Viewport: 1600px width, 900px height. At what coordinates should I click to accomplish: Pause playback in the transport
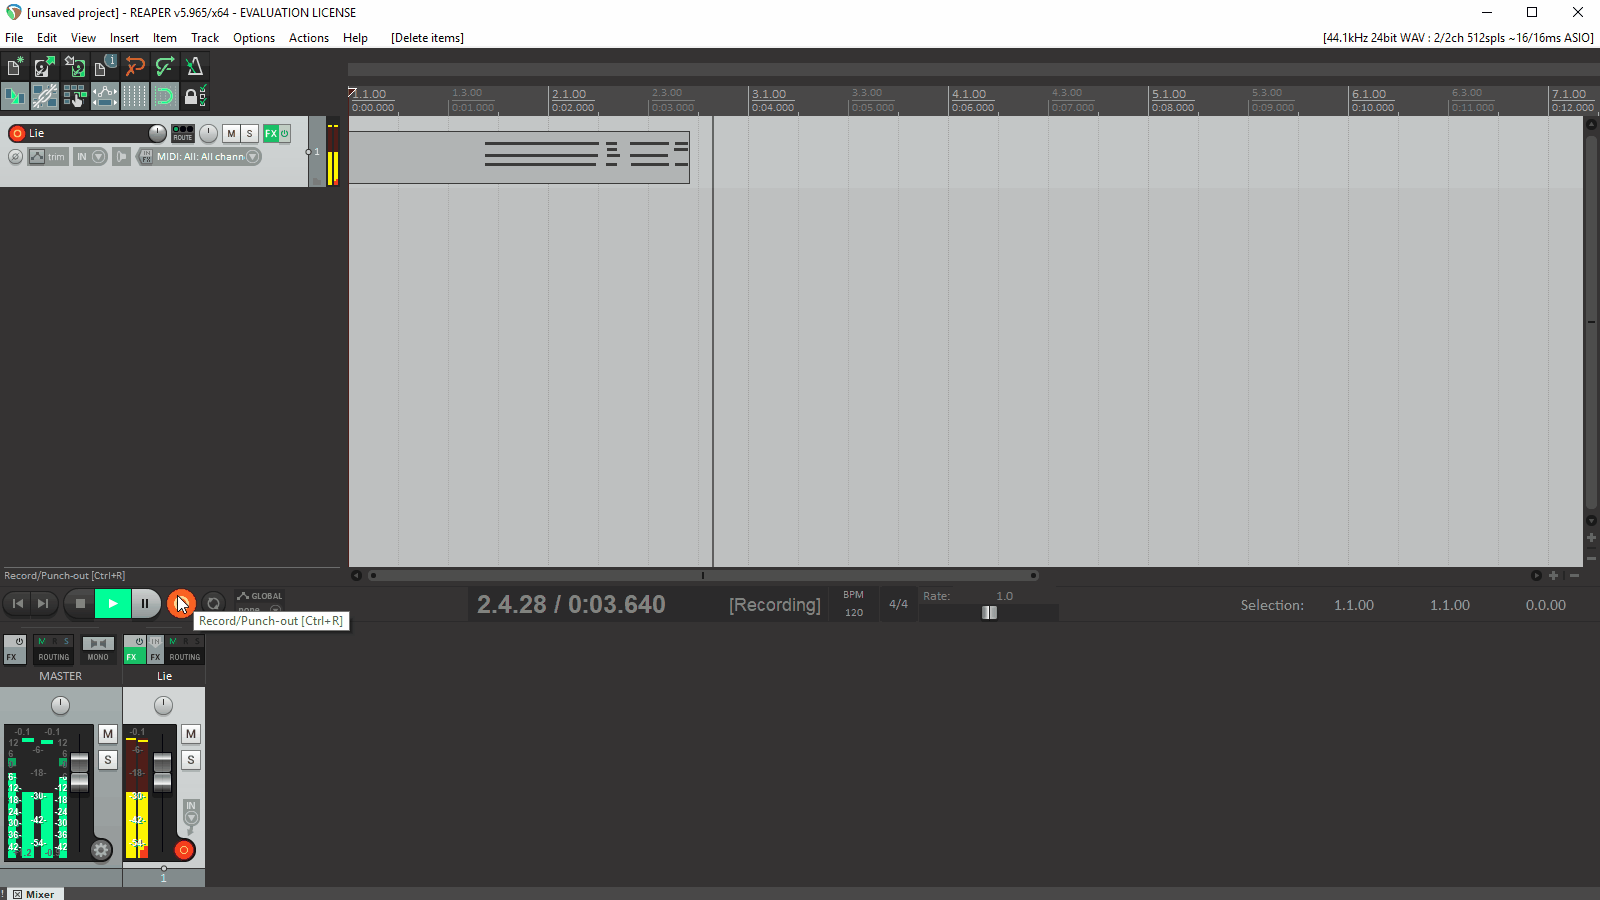(x=145, y=604)
